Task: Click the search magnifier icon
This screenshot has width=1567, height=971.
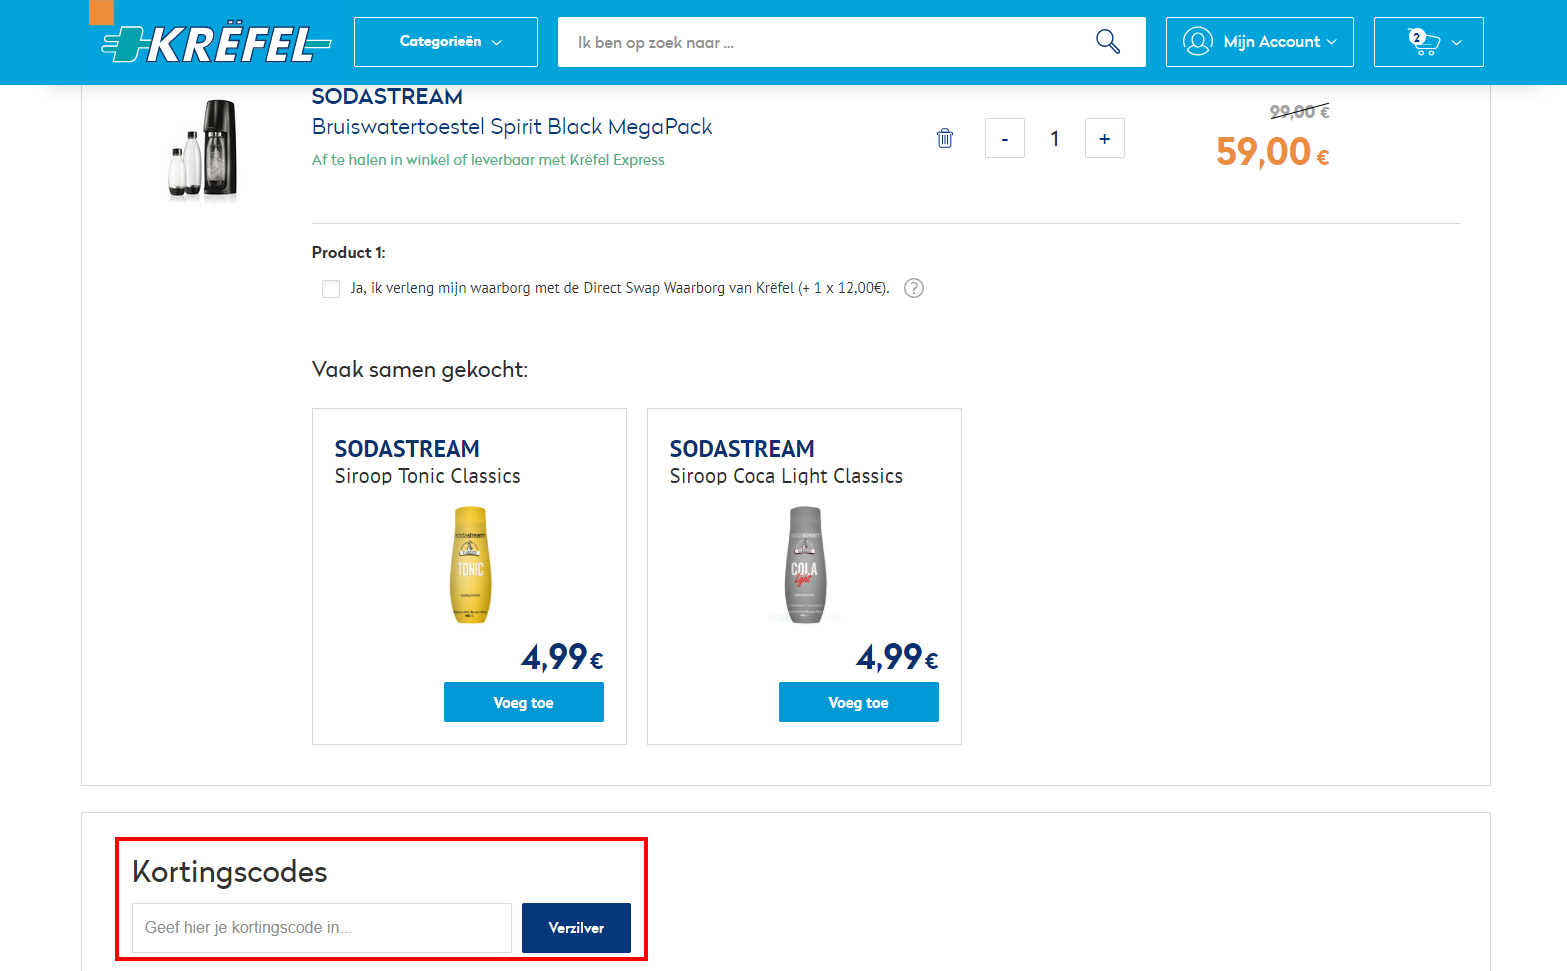Action: point(1107,42)
